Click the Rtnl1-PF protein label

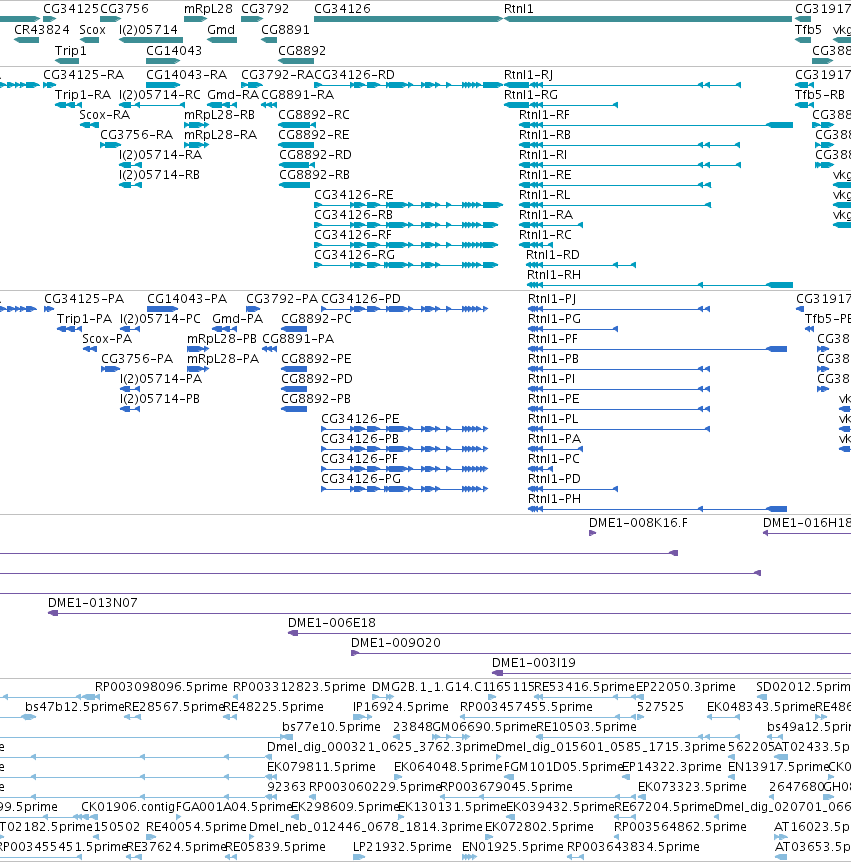point(552,339)
